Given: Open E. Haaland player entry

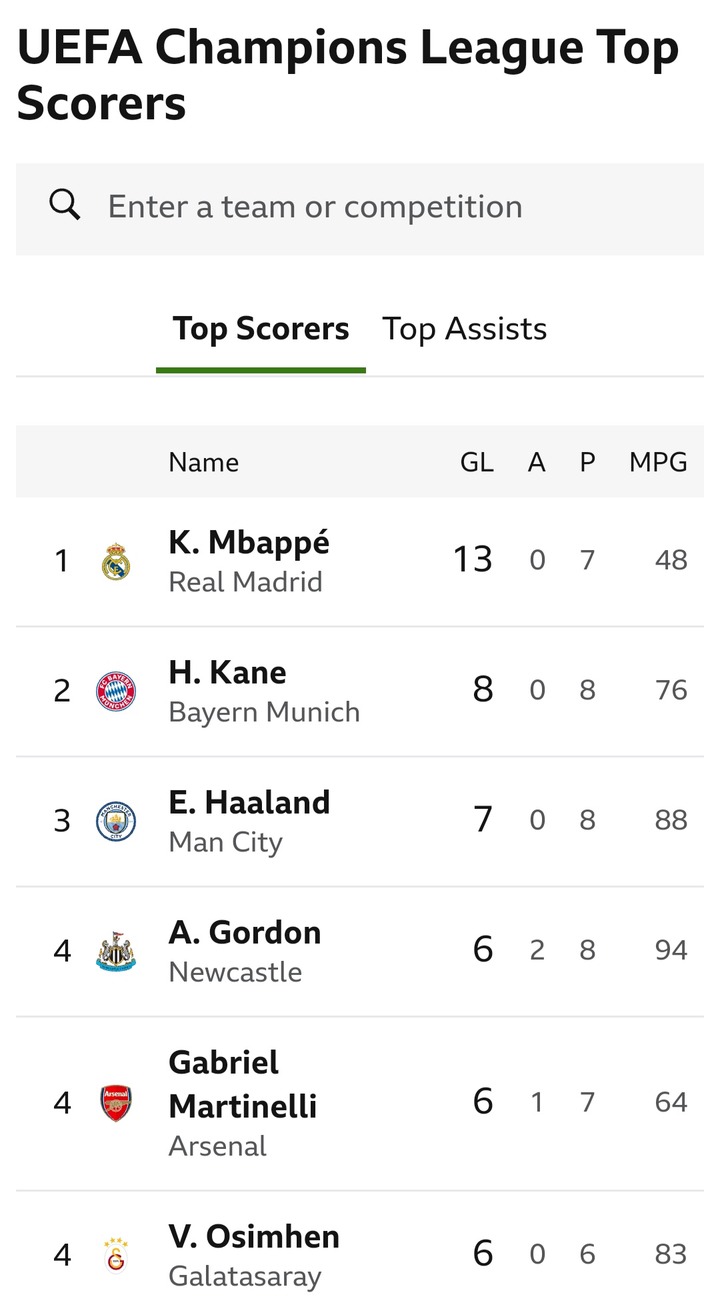Looking at the screenshot, I should point(249,803).
